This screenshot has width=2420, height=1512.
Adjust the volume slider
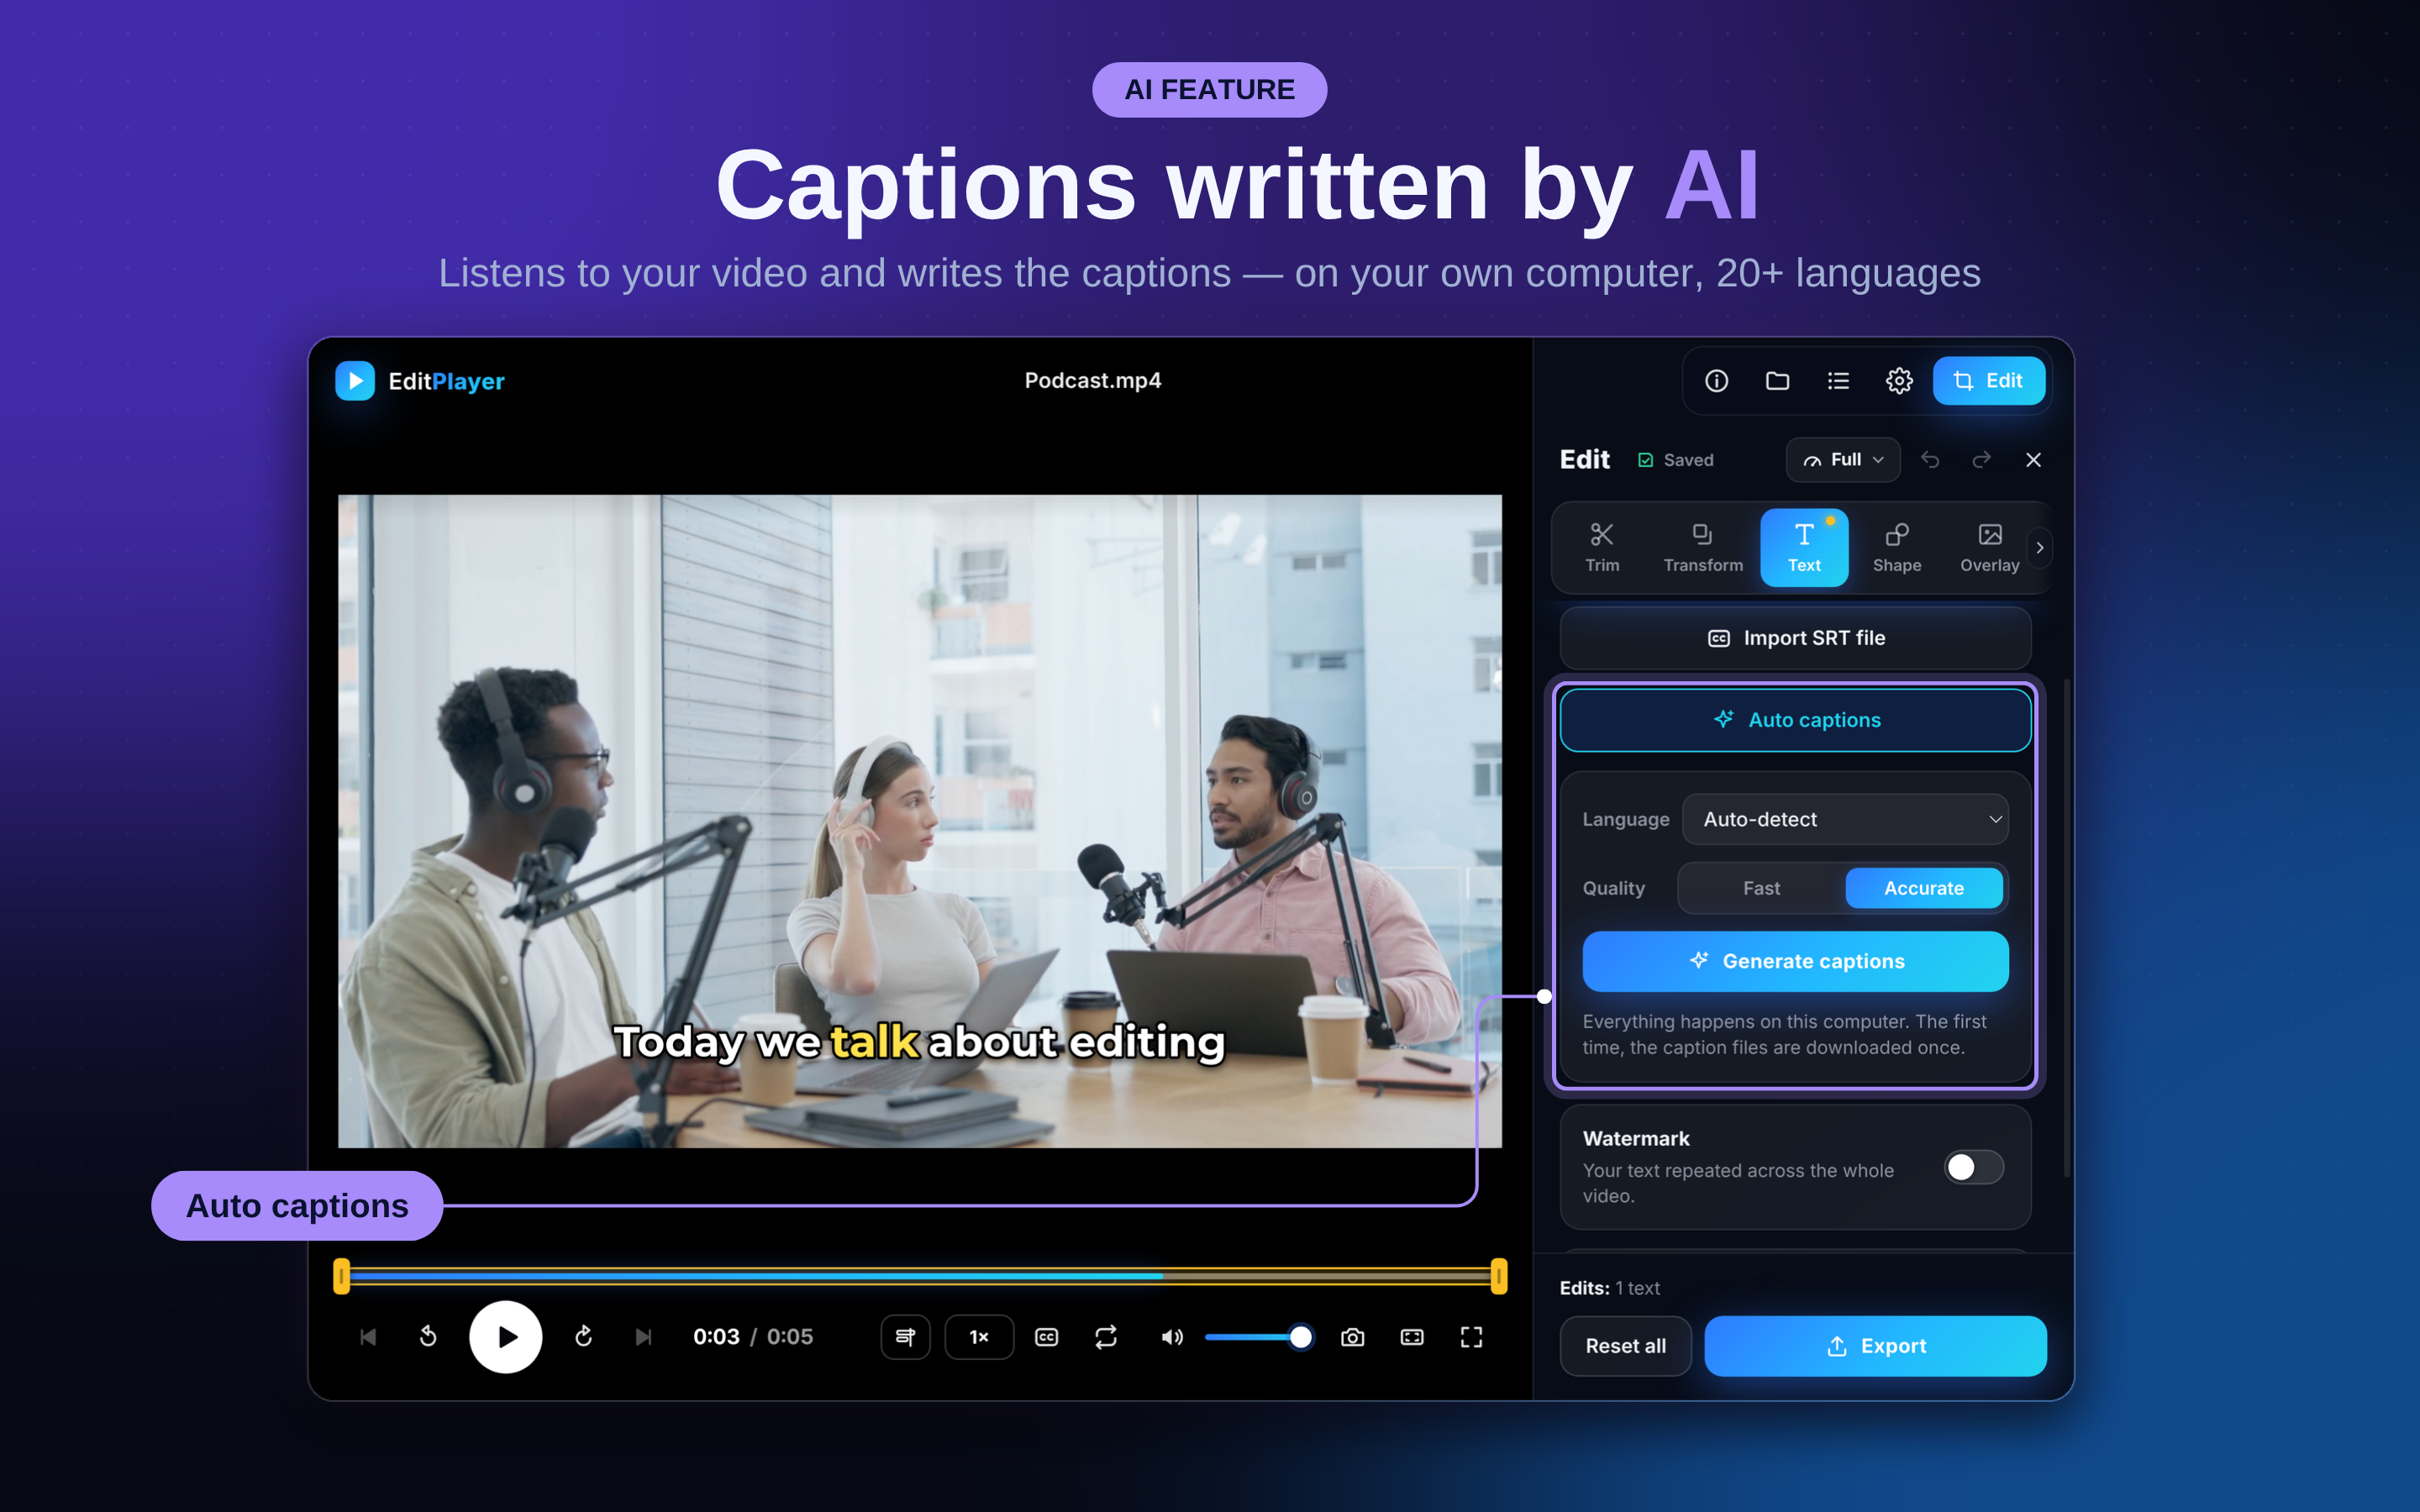pos(1259,1337)
